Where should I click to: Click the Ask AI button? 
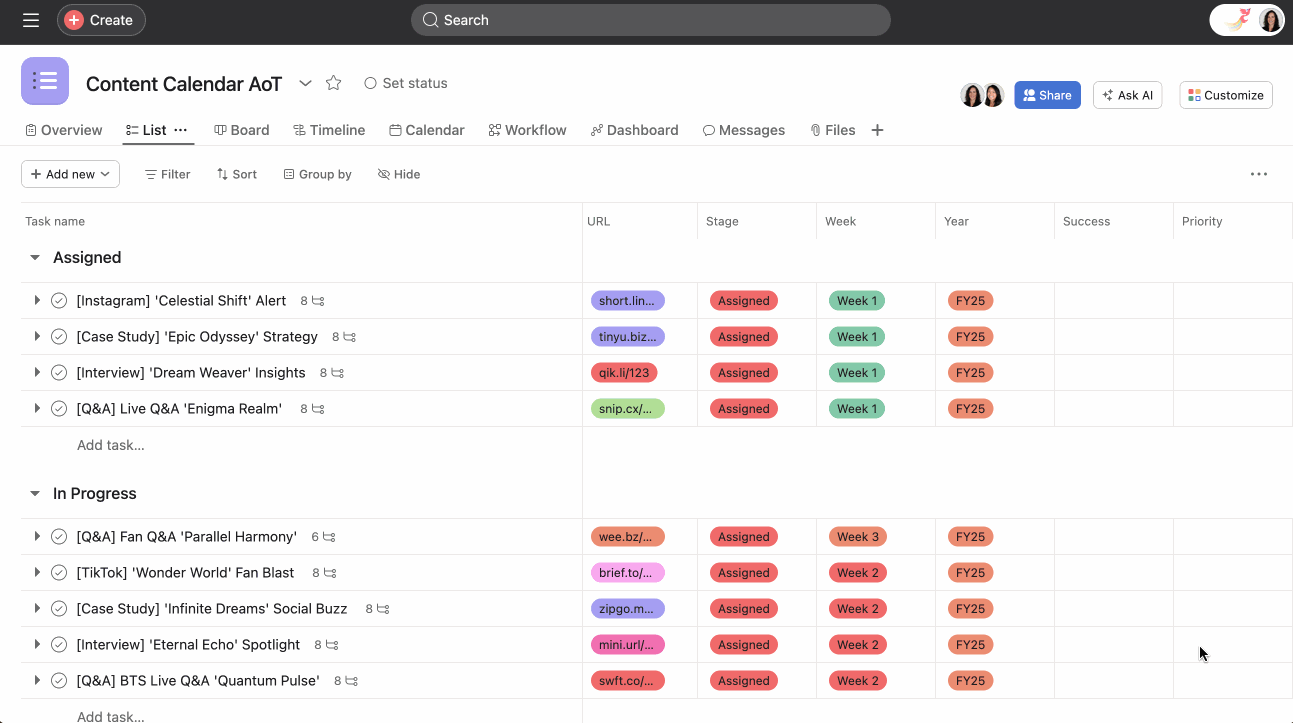pyautogui.click(x=1127, y=95)
